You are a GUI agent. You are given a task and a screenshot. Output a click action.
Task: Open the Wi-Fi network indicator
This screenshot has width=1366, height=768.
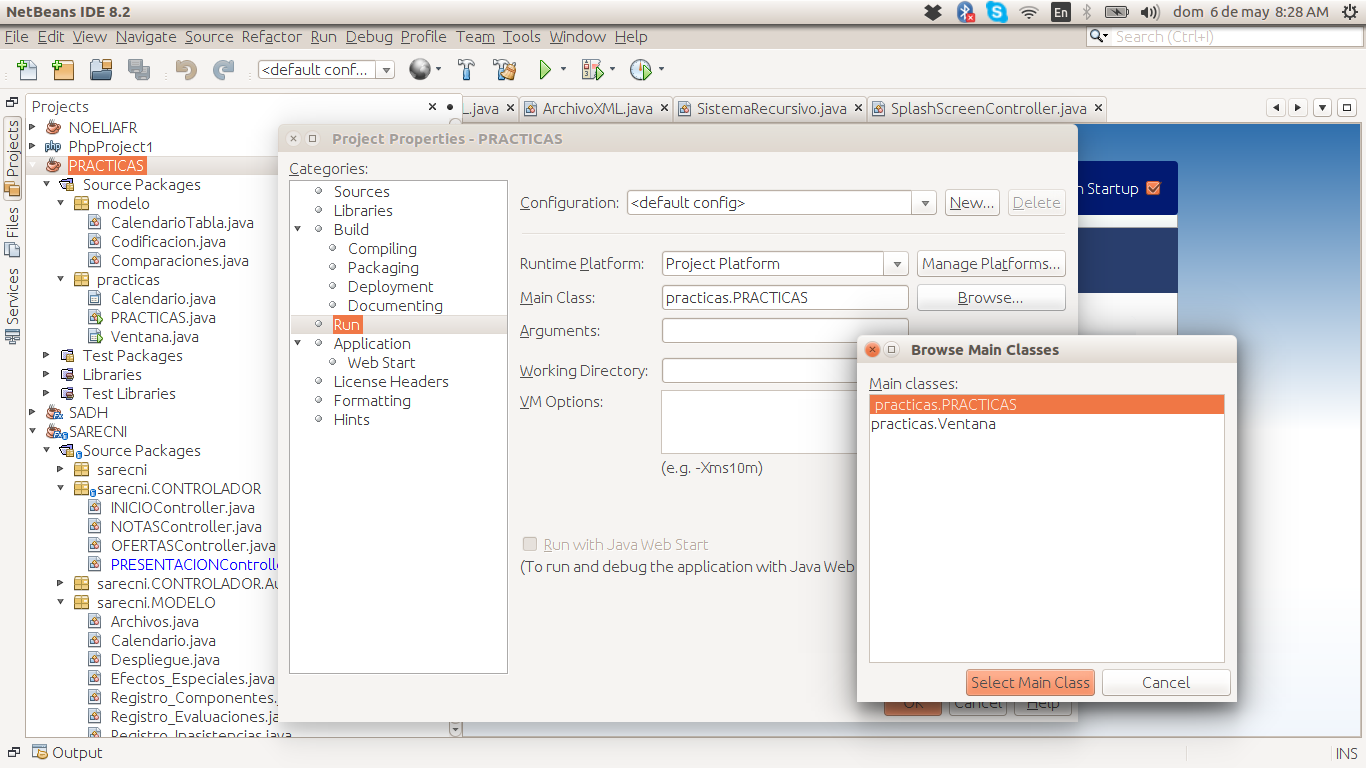pyautogui.click(x=1029, y=12)
